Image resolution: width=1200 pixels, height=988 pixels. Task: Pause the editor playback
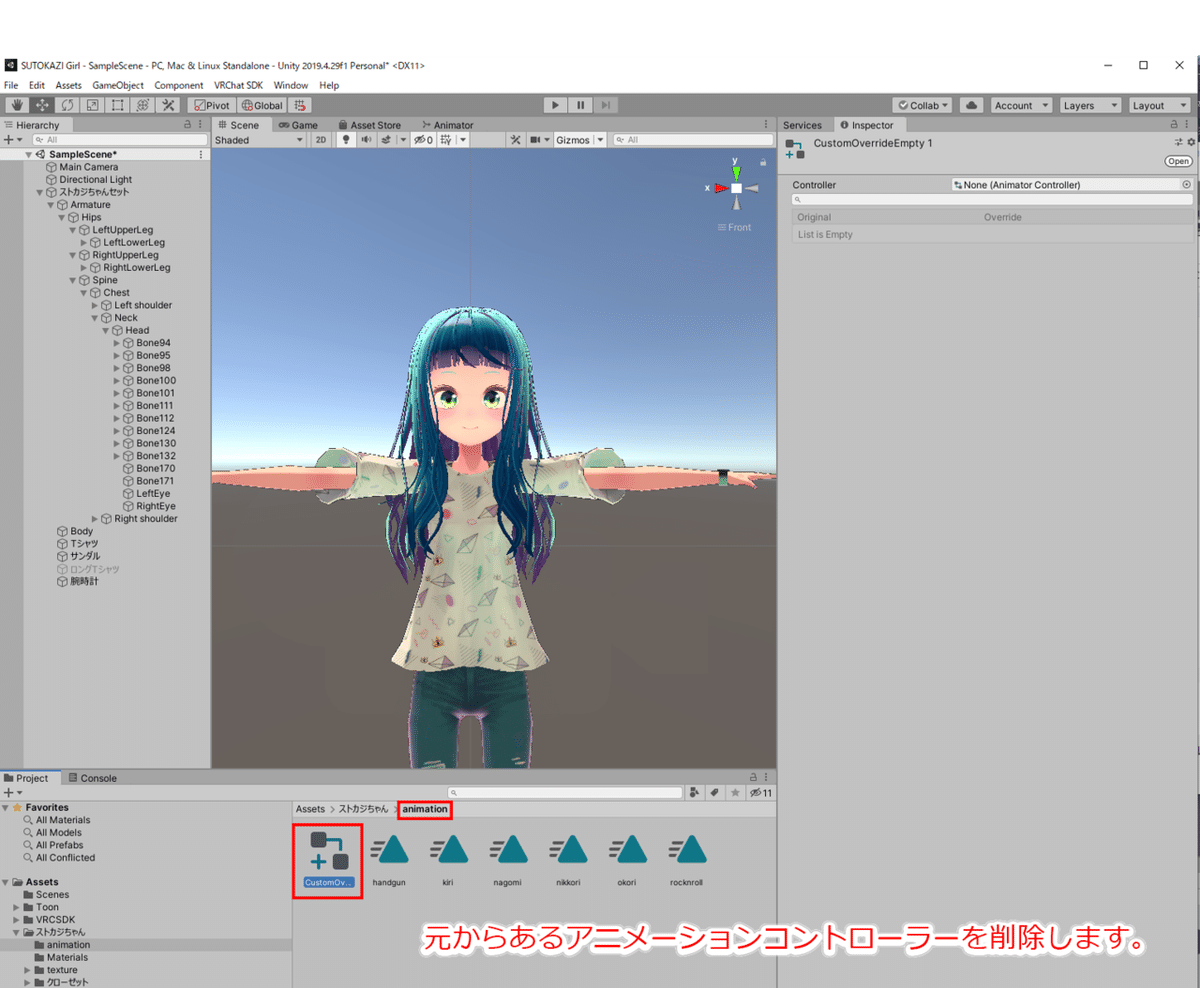[x=580, y=105]
